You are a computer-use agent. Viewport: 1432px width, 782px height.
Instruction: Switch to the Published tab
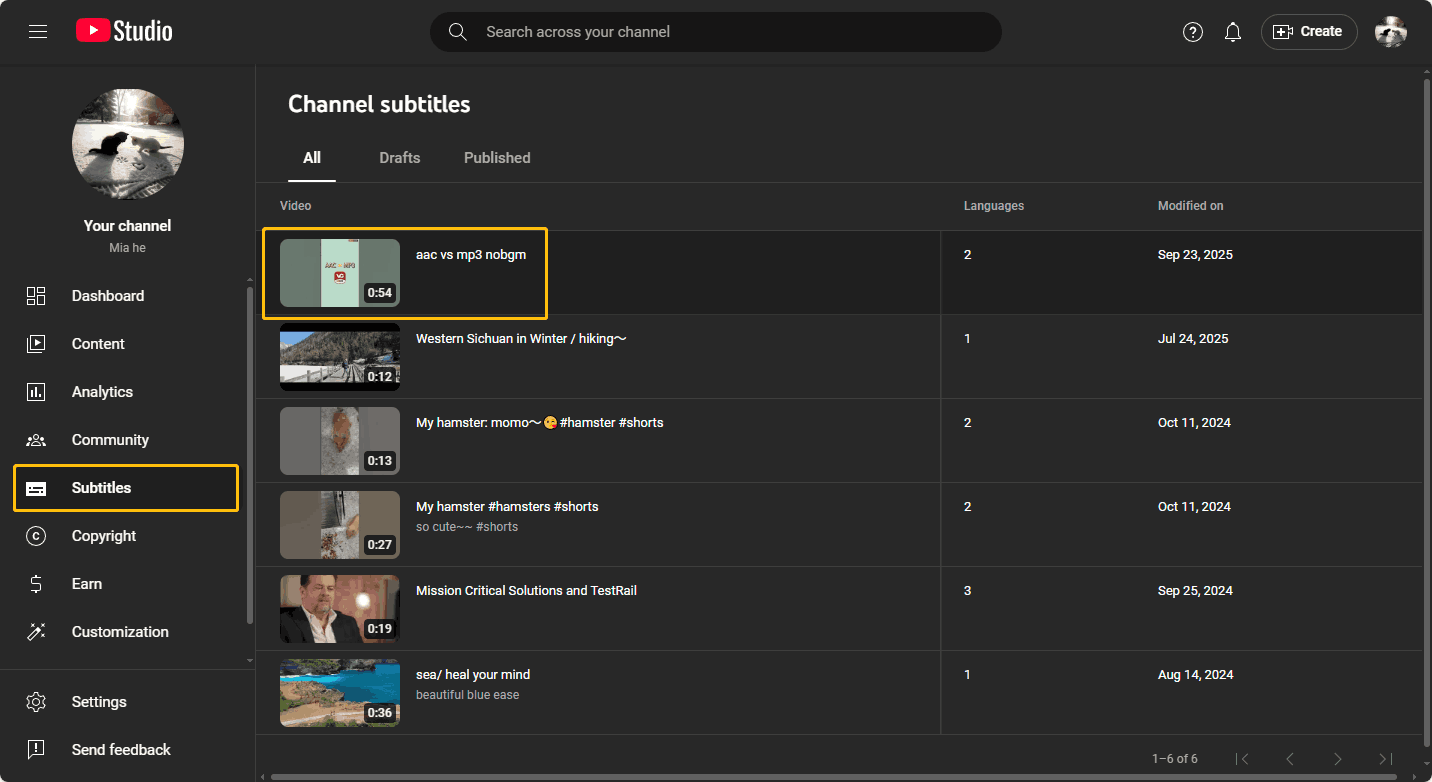497,158
